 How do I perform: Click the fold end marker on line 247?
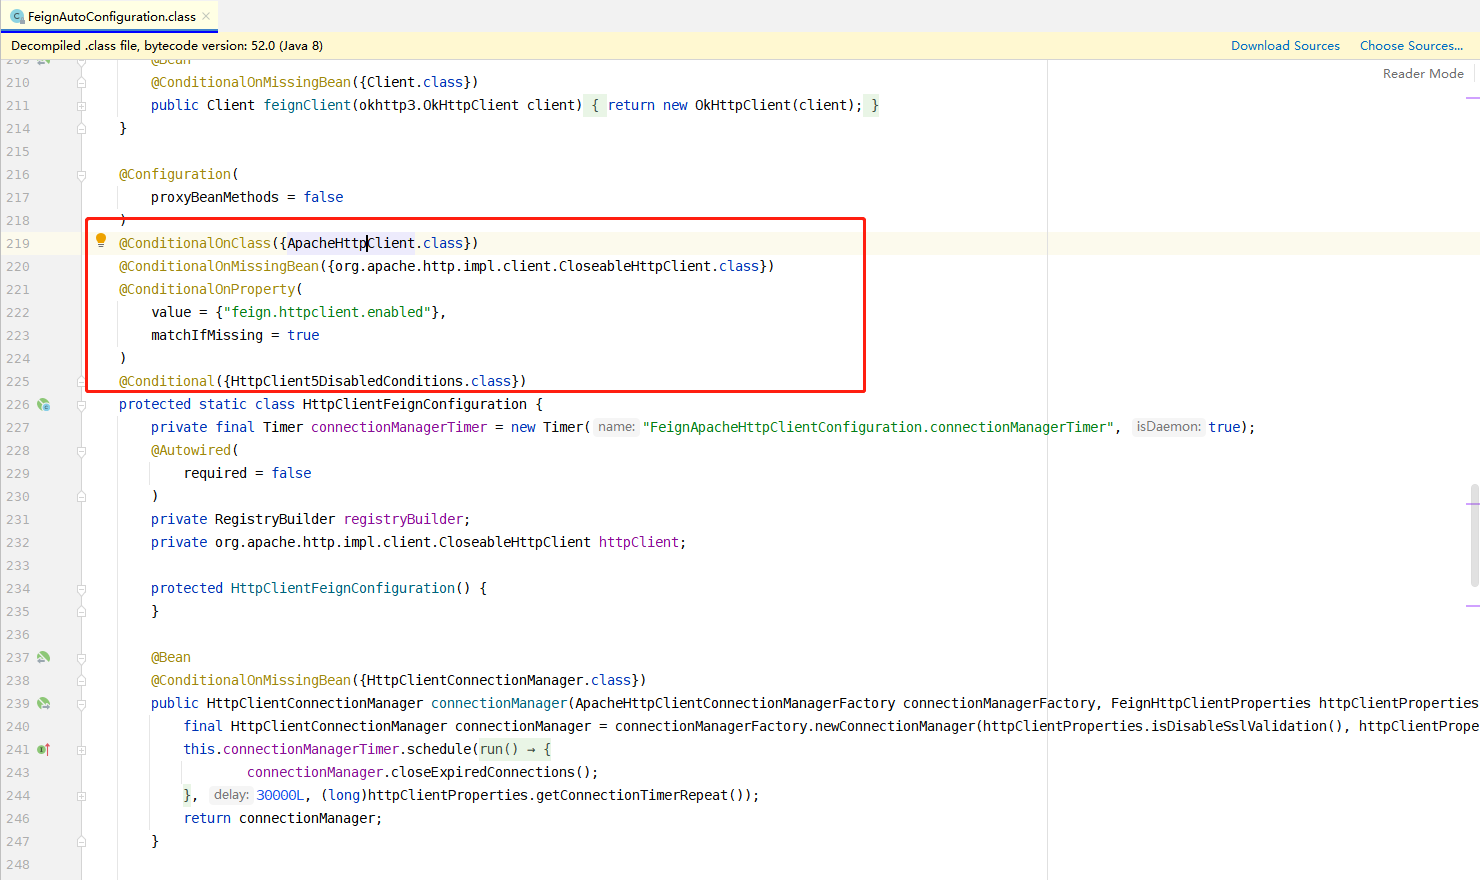[x=82, y=842]
